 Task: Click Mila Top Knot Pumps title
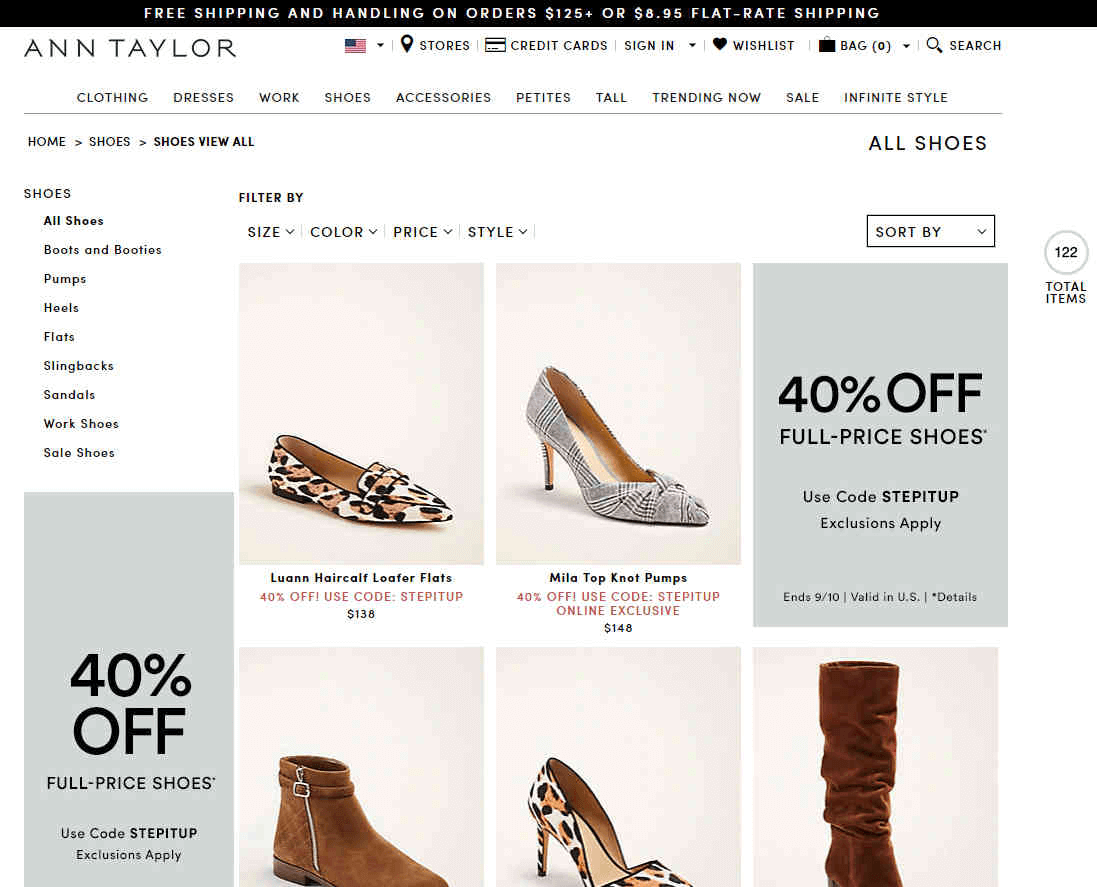(618, 578)
